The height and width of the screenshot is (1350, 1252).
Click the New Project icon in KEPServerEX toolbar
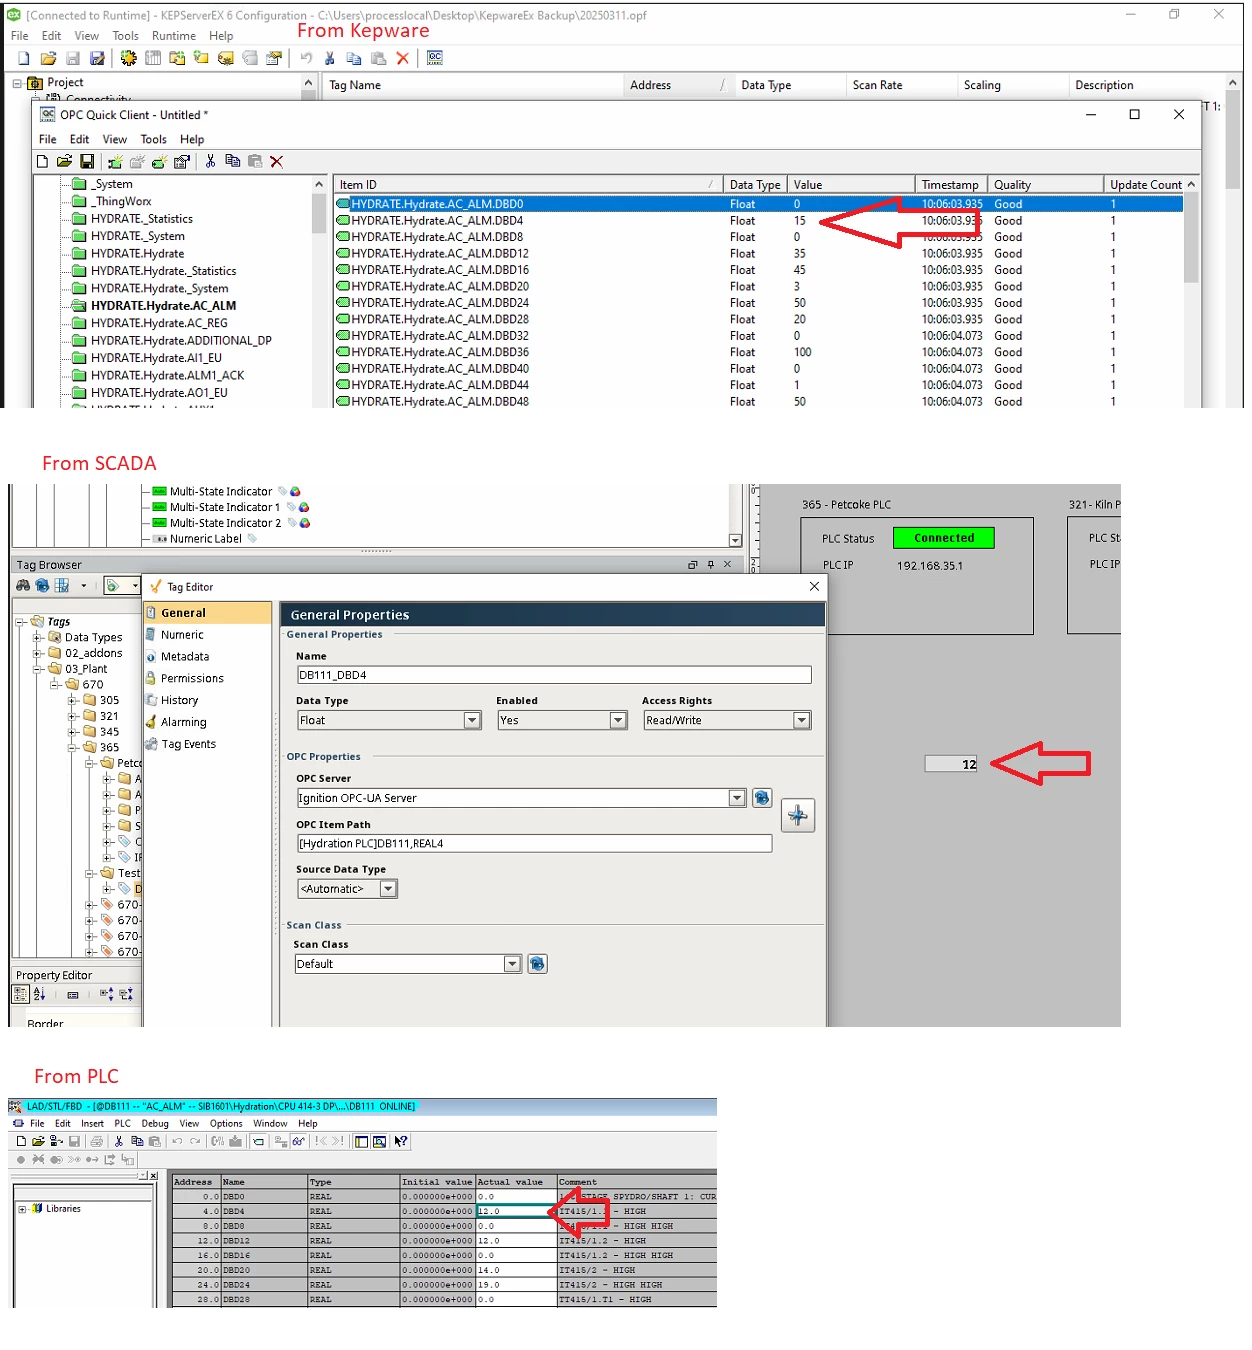[23, 58]
